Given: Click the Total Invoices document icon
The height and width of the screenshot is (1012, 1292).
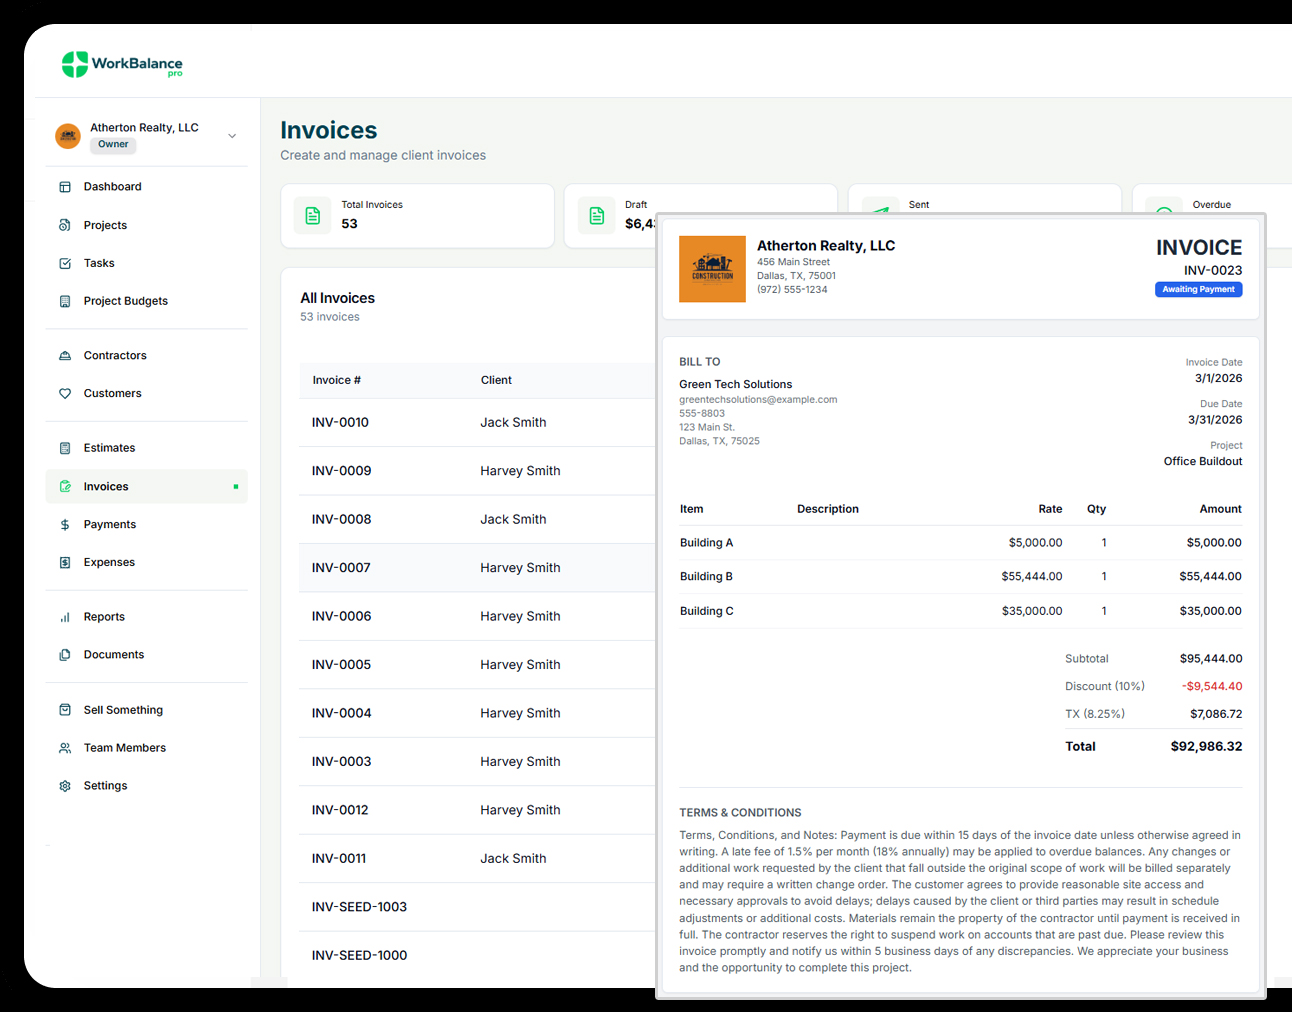Looking at the screenshot, I should pyautogui.click(x=313, y=216).
